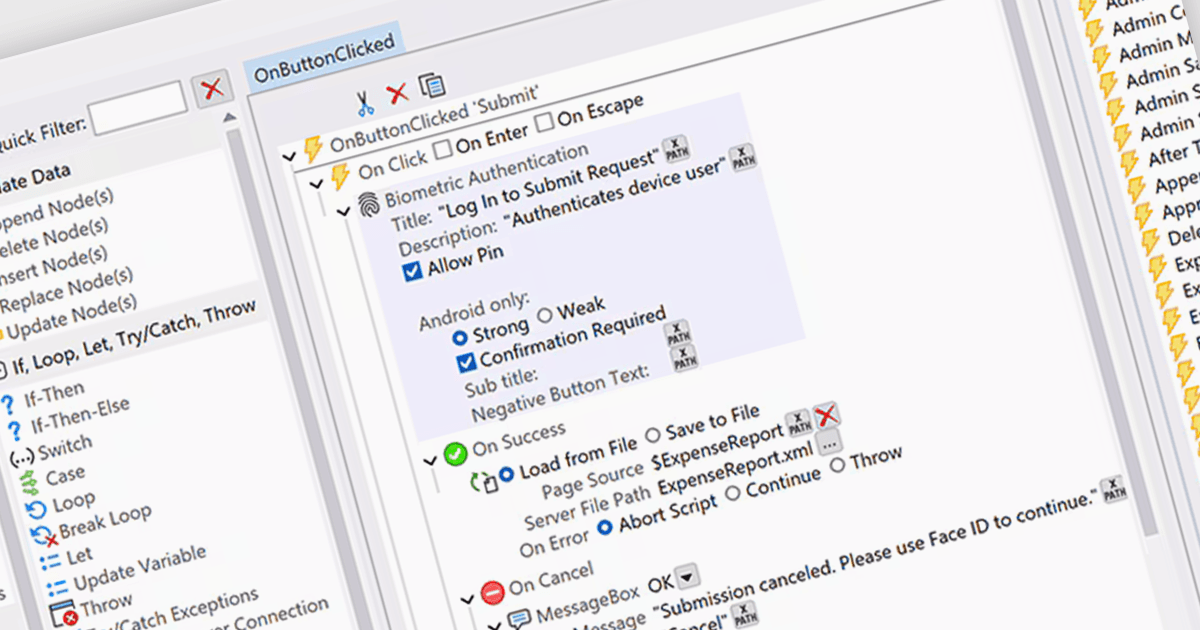Click the scissors cut icon
The image size is (1200, 630).
[365, 102]
